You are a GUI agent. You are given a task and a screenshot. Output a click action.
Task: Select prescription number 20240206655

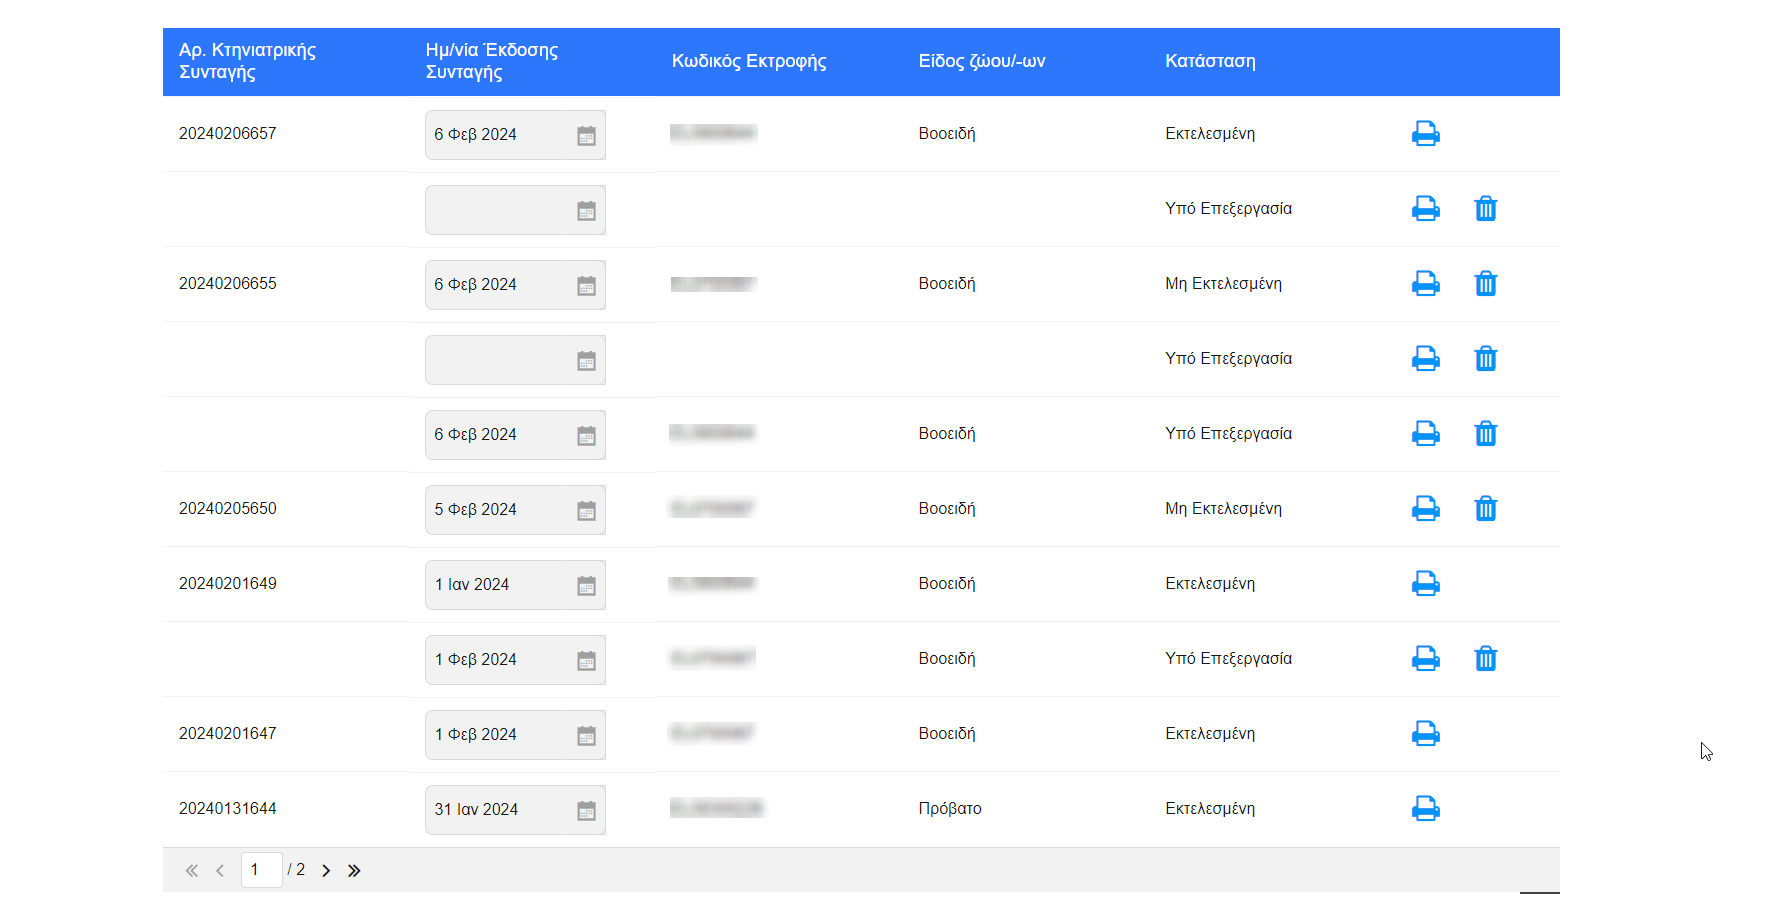tap(228, 283)
